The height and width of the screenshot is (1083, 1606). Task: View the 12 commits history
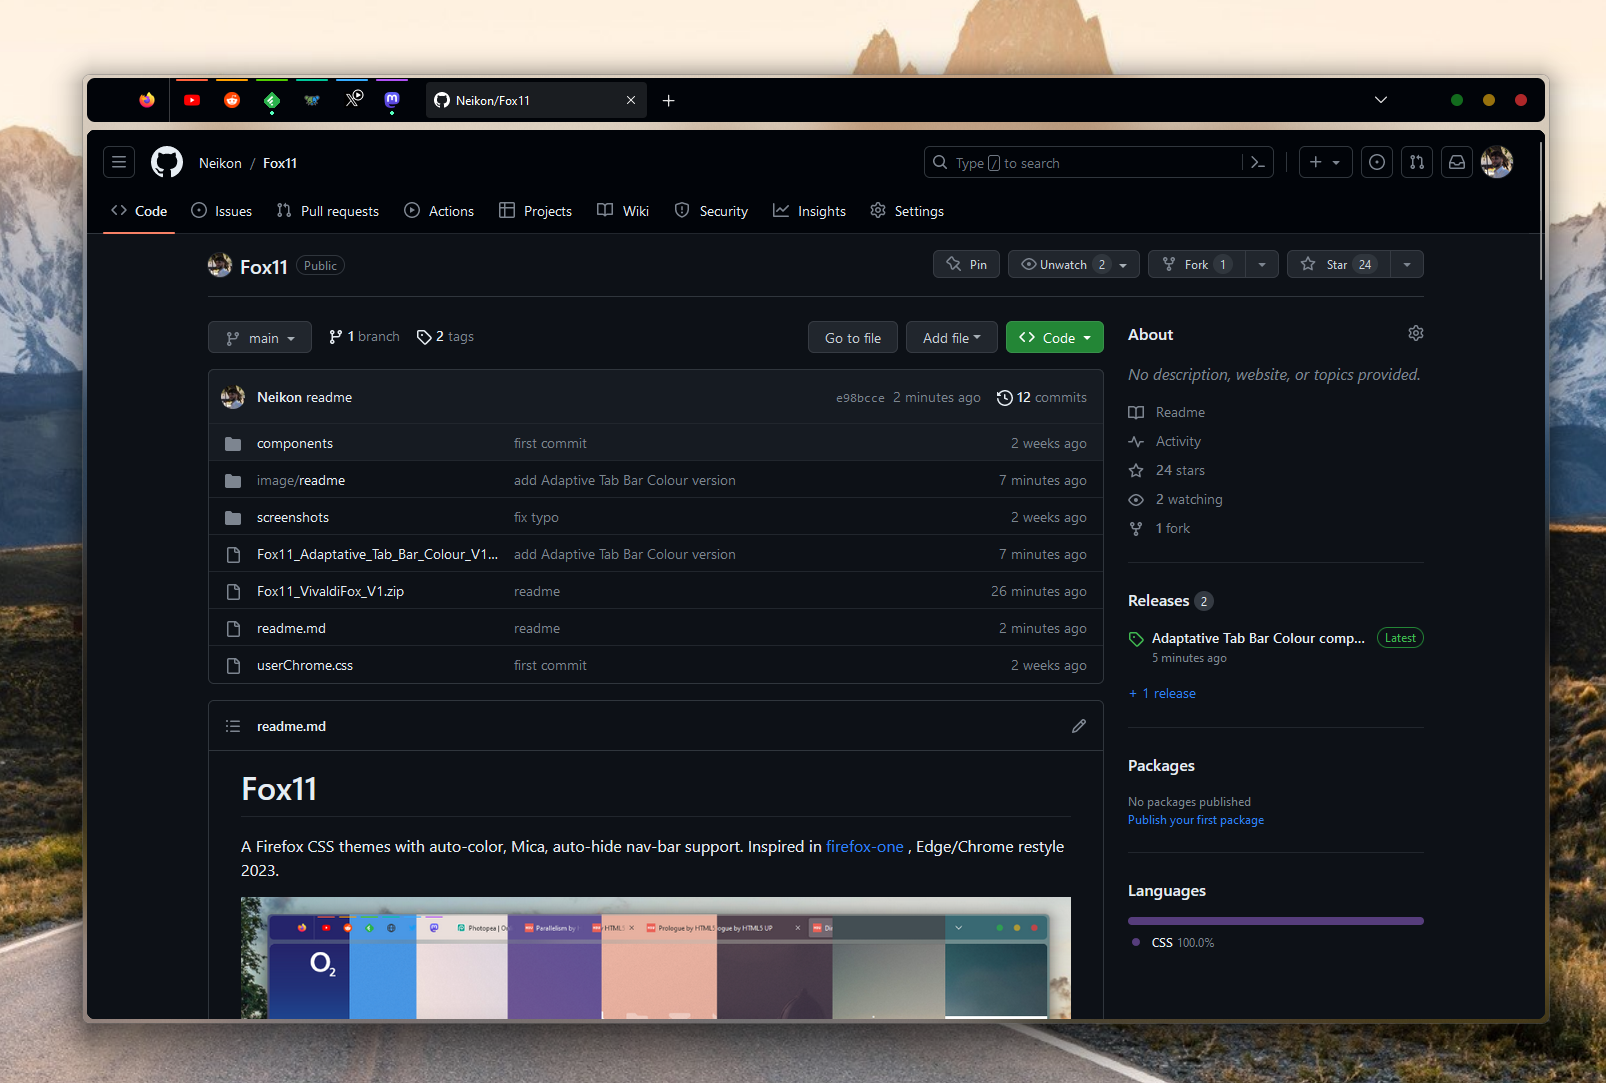[1042, 397]
